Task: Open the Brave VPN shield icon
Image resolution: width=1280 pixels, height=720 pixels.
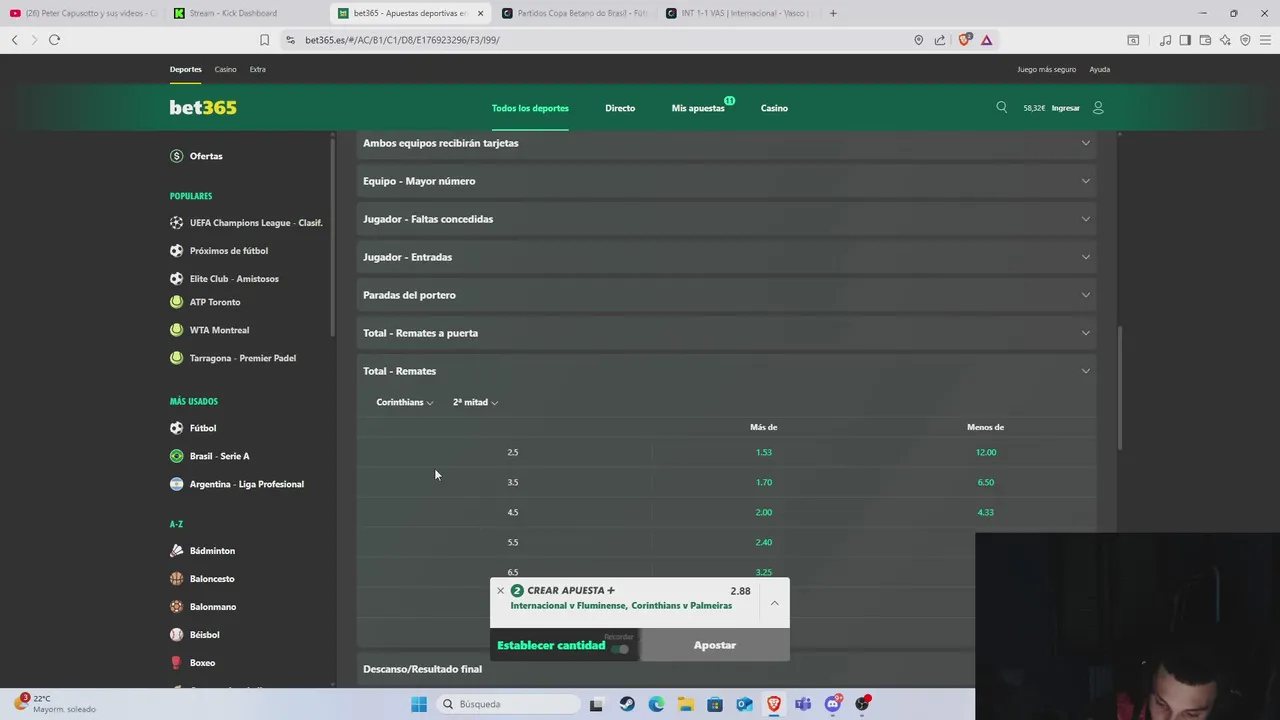Action: tap(1245, 40)
